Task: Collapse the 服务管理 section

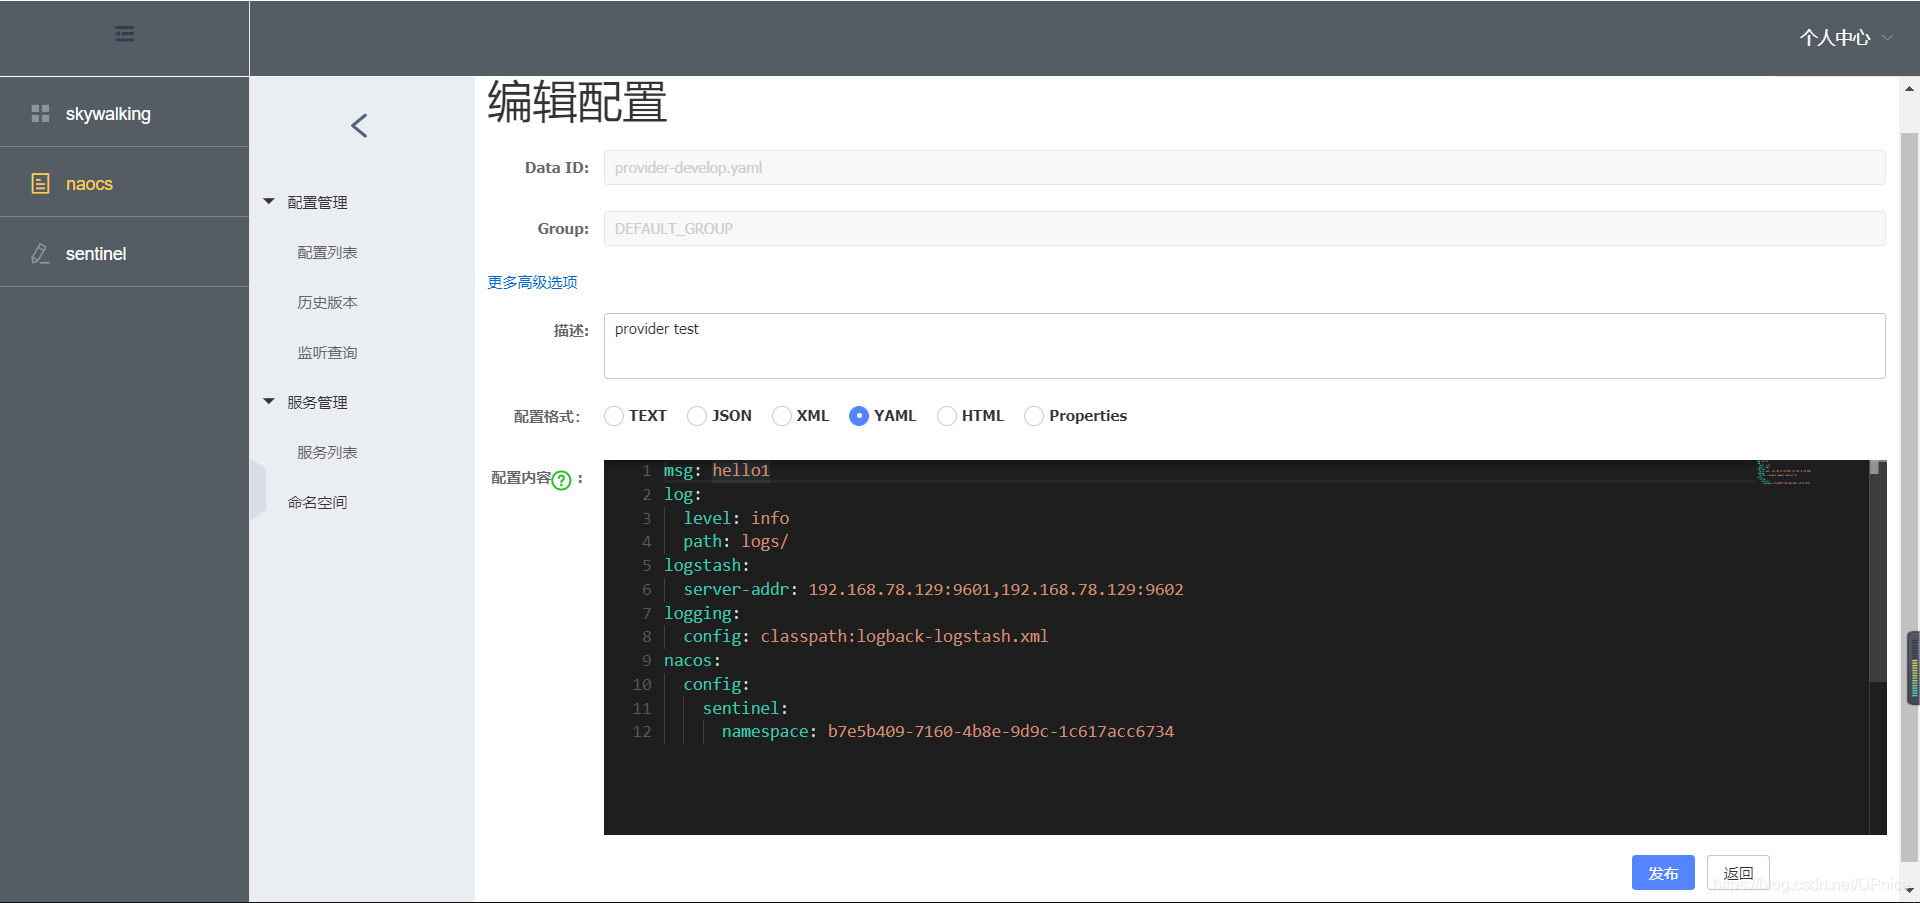Action: [x=268, y=401]
